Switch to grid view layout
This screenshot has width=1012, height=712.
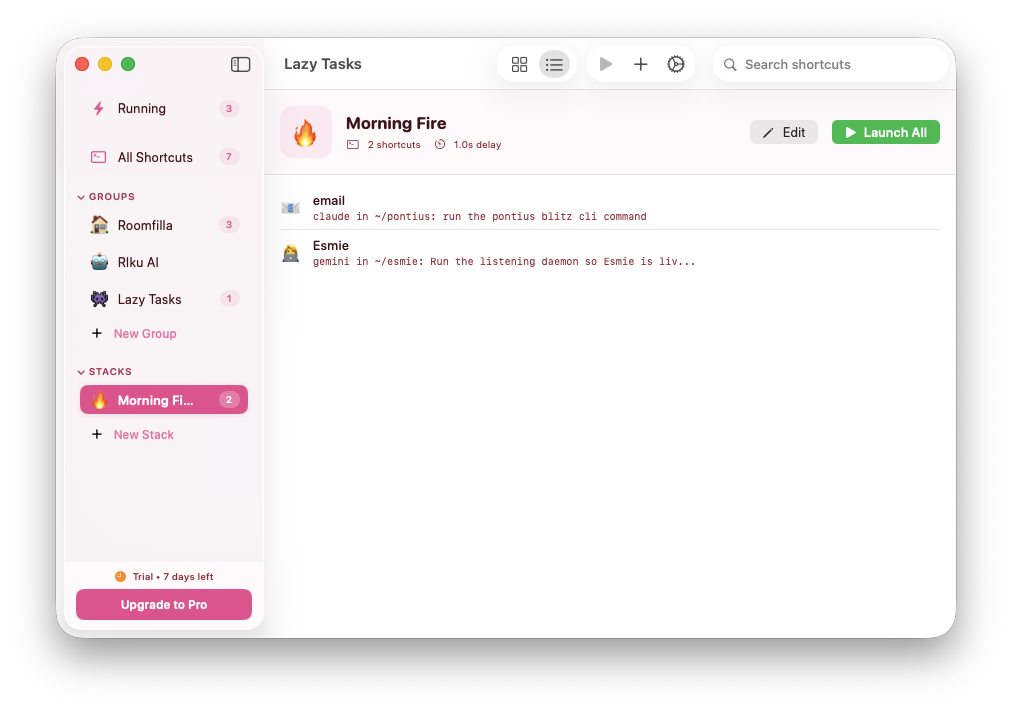coord(519,64)
